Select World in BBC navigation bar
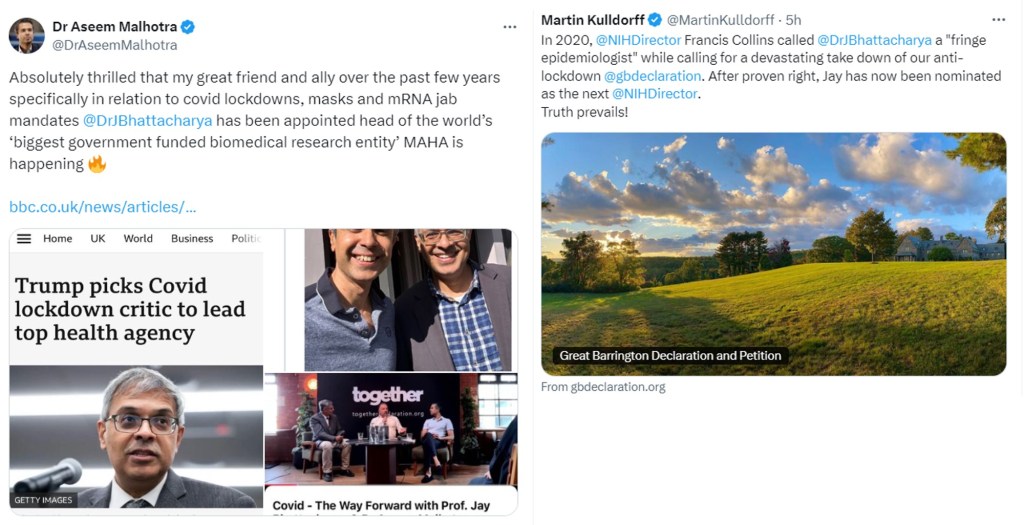1024x525 pixels. [138, 239]
